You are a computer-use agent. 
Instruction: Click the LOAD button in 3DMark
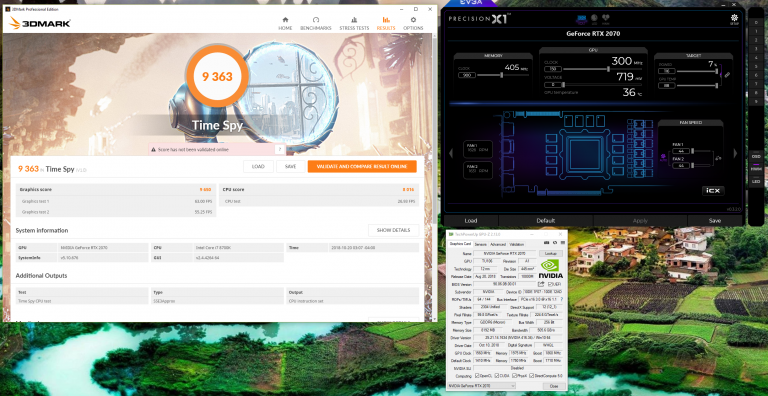tap(258, 167)
